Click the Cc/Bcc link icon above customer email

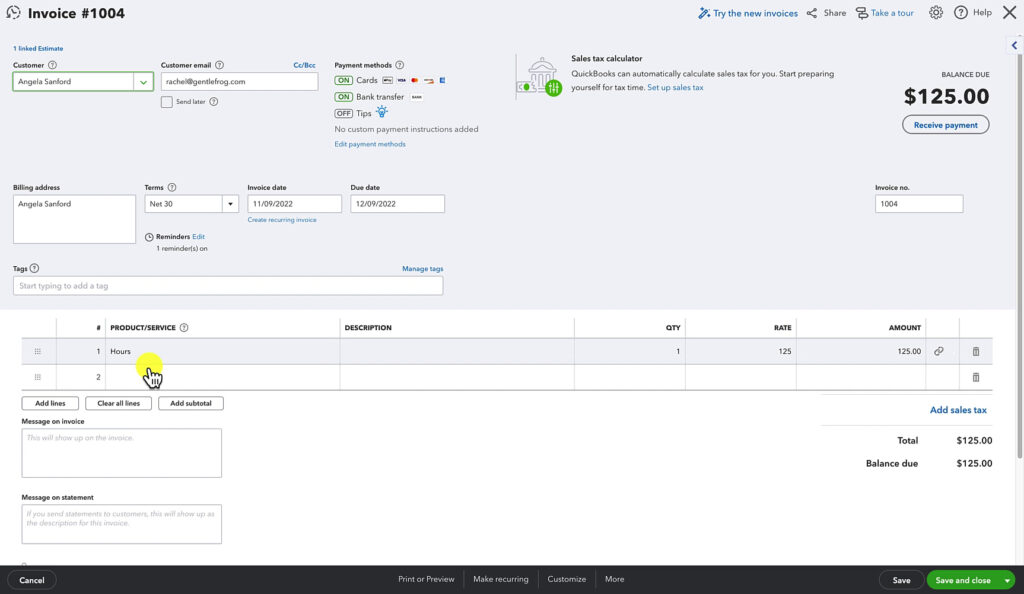pos(304,64)
